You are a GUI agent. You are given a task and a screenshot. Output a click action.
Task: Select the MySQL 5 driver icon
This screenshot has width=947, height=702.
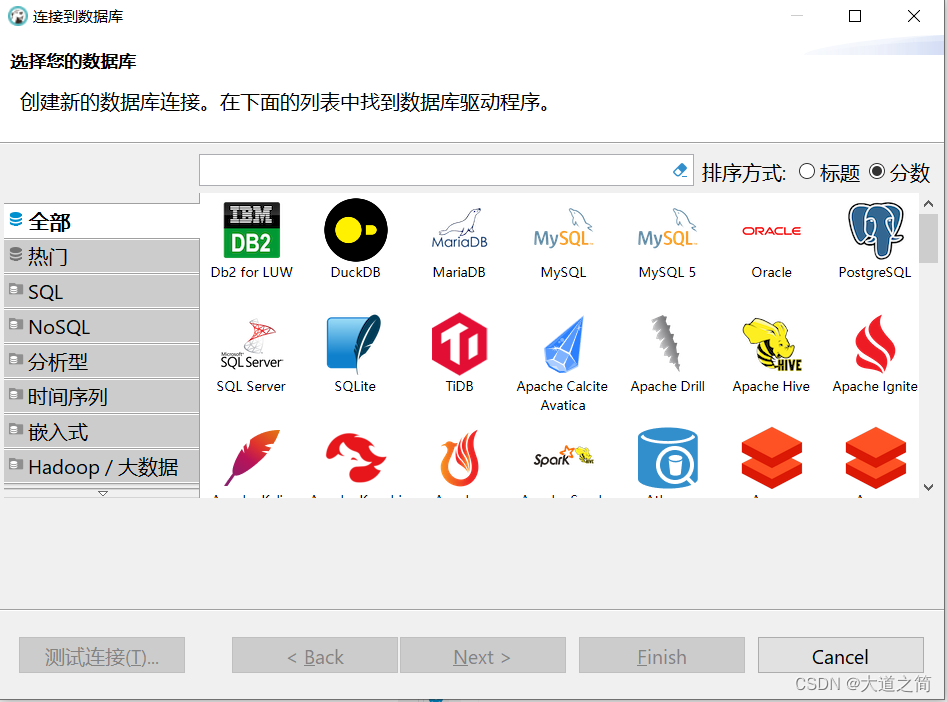tap(667, 230)
